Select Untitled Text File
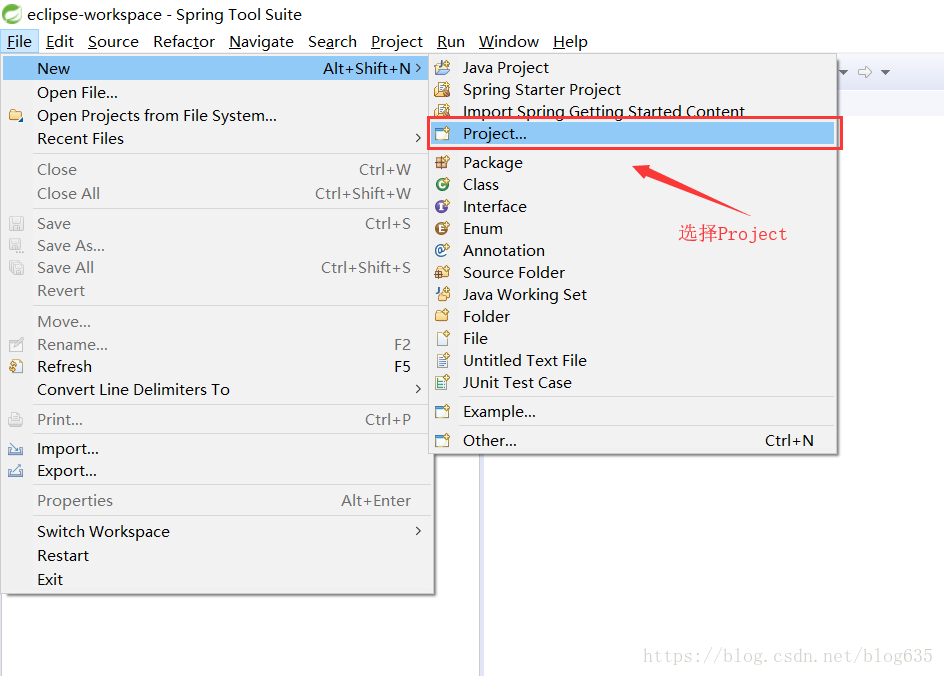The image size is (944, 676). (x=633, y=361)
